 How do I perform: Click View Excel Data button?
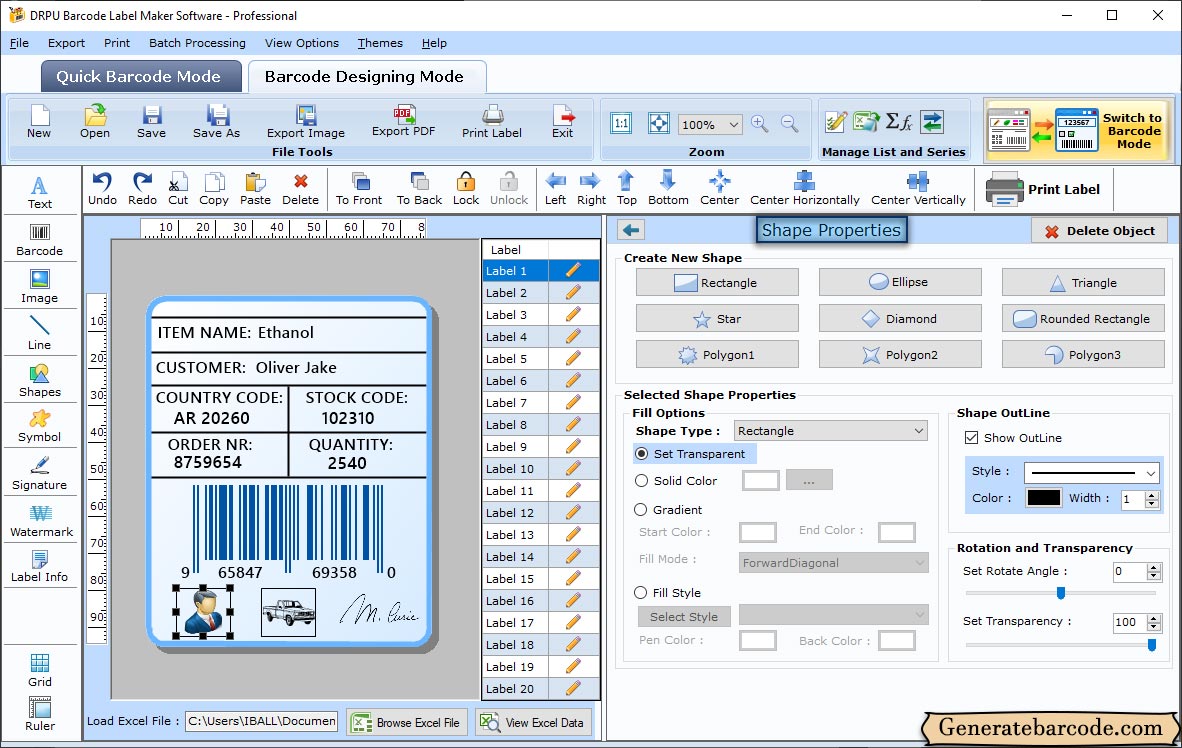533,722
